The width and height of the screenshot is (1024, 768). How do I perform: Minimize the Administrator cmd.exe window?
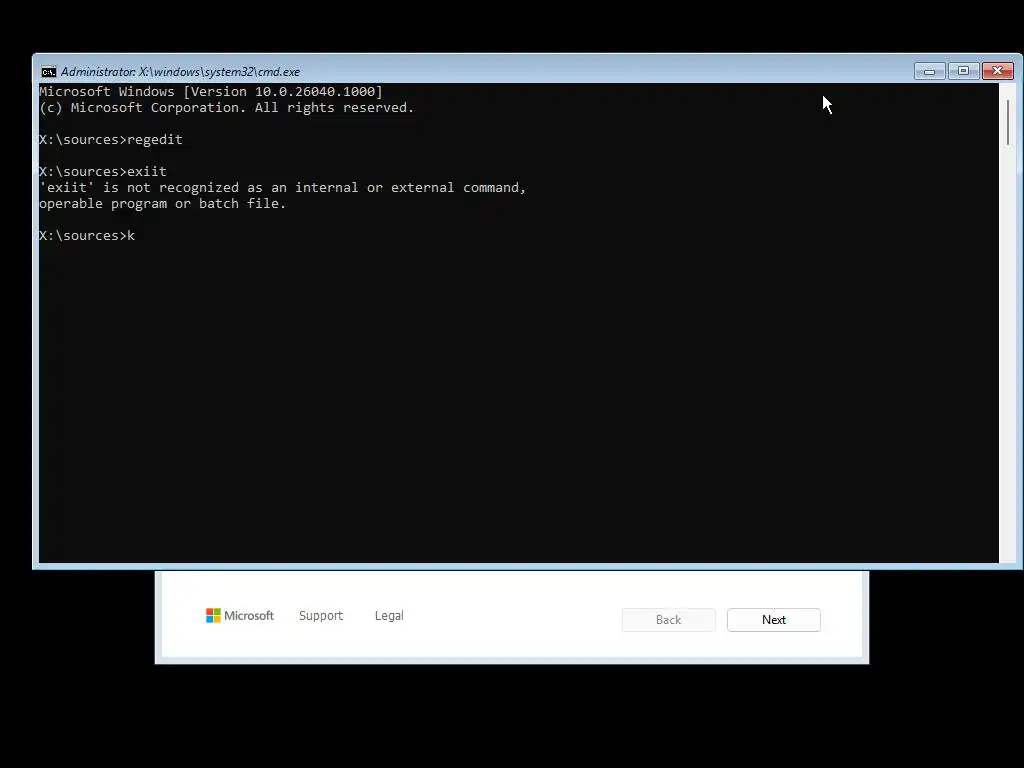tap(929, 71)
